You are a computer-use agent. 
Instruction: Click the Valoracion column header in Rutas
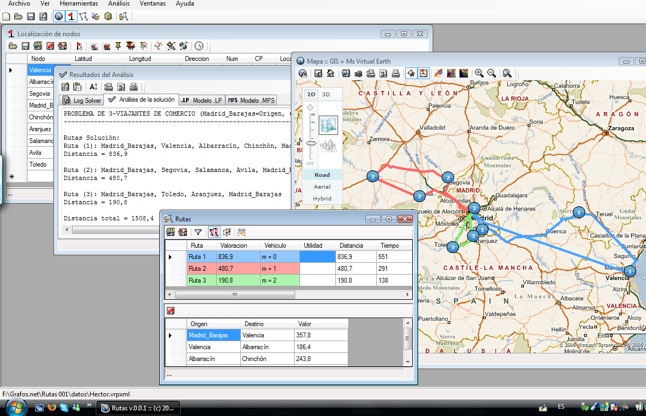(239, 245)
